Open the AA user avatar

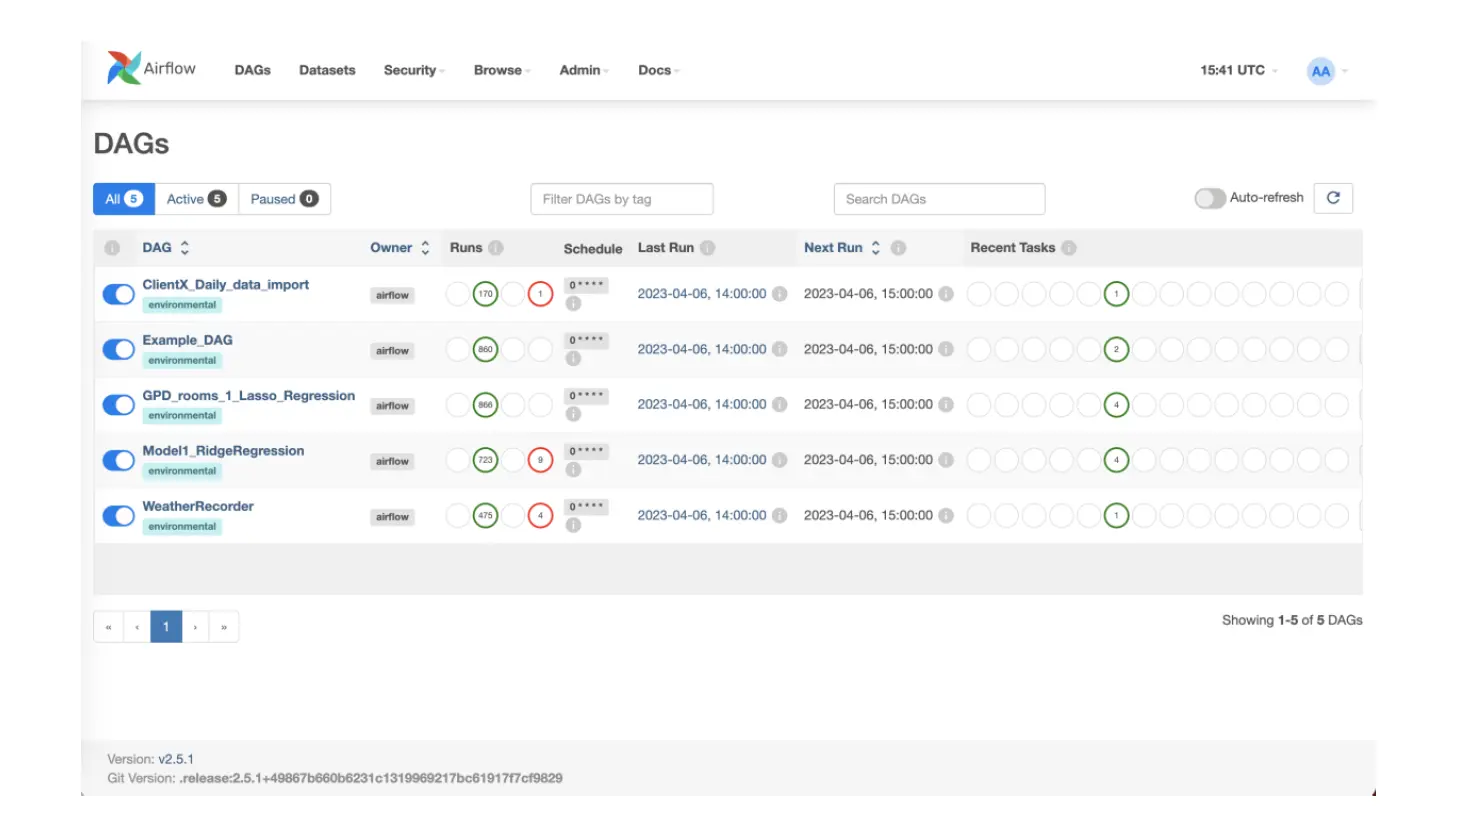[1321, 71]
